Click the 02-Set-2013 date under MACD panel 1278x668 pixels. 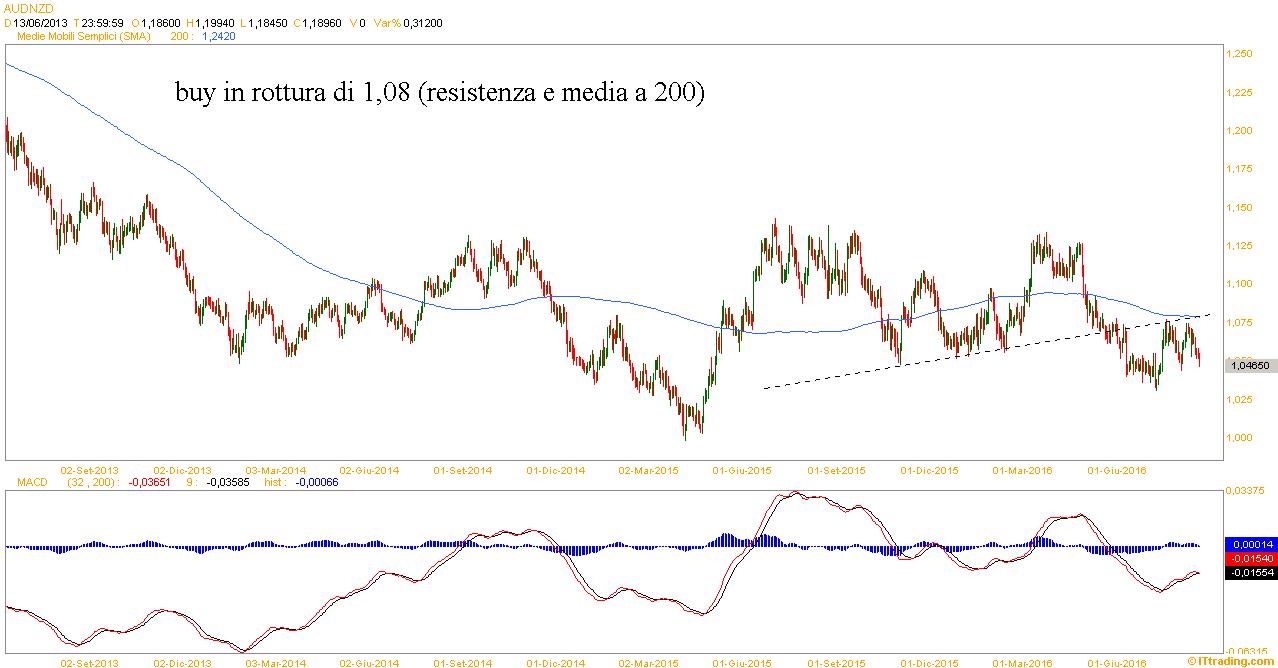(90, 662)
